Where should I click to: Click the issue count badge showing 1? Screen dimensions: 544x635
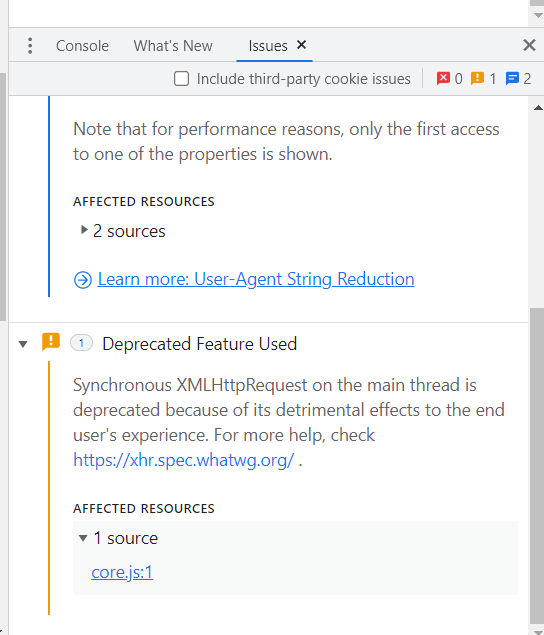[x=81, y=343]
